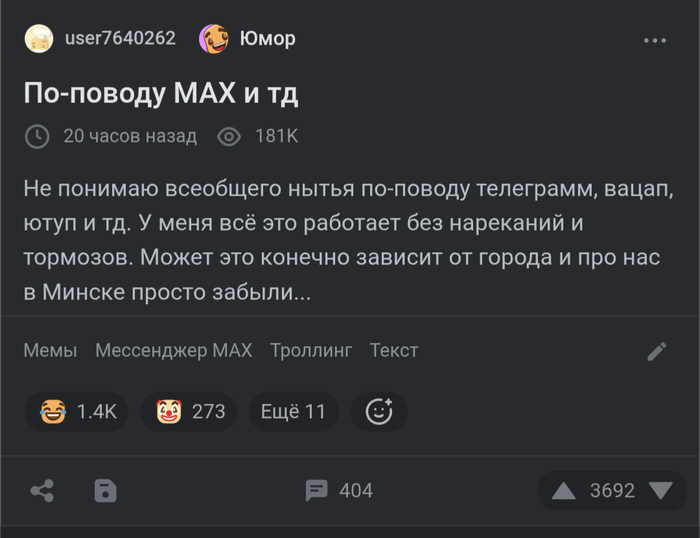This screenshot has width=700, height=538.
Task: Save the post with the floppy icon
Action: pos(105,490)
